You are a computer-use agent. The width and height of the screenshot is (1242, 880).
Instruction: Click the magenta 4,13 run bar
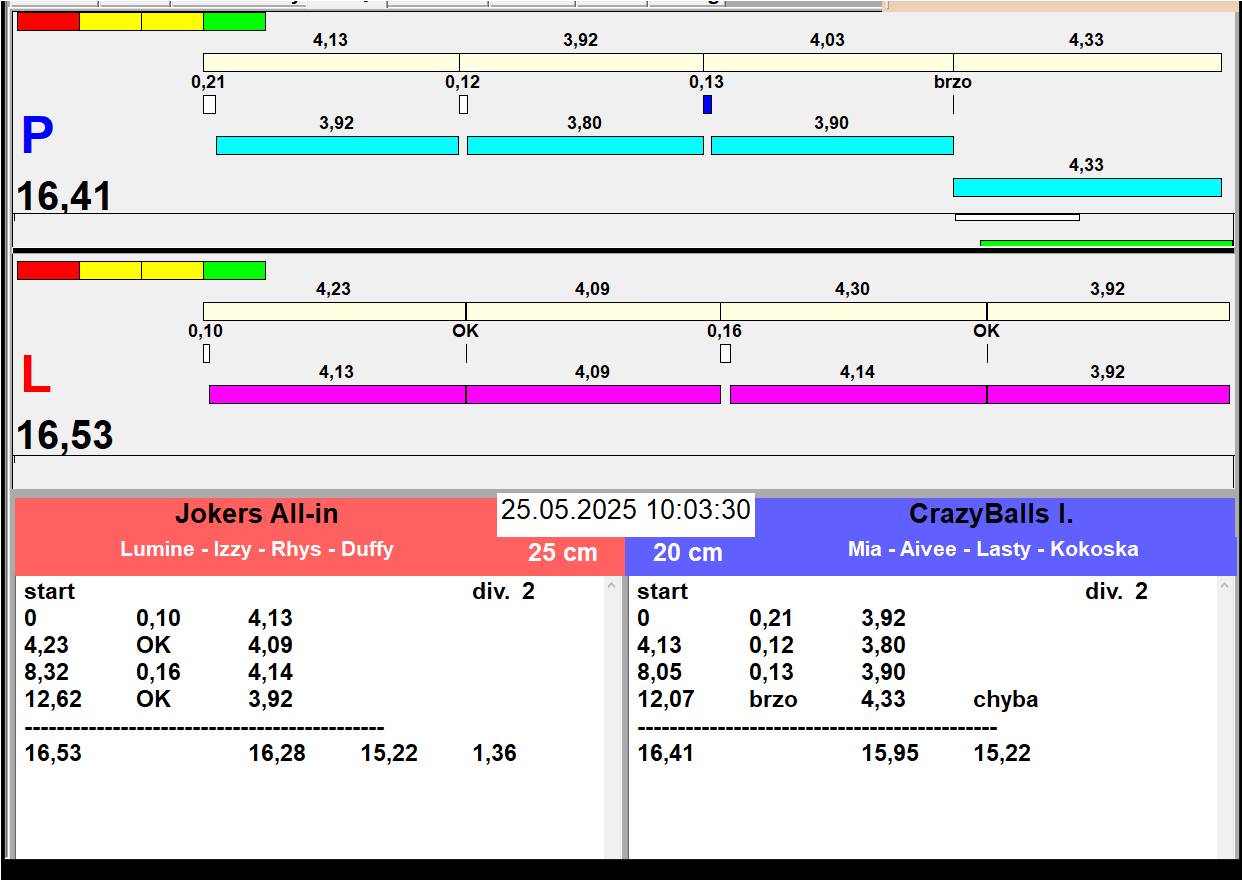point(337,394)
